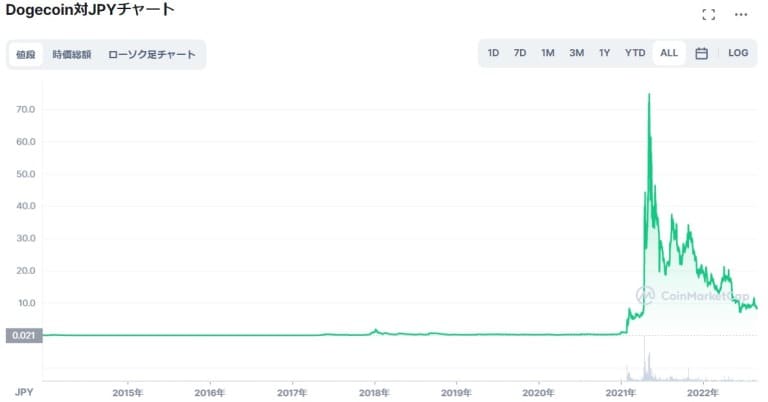Select the 1D time range

pos(493,53)
